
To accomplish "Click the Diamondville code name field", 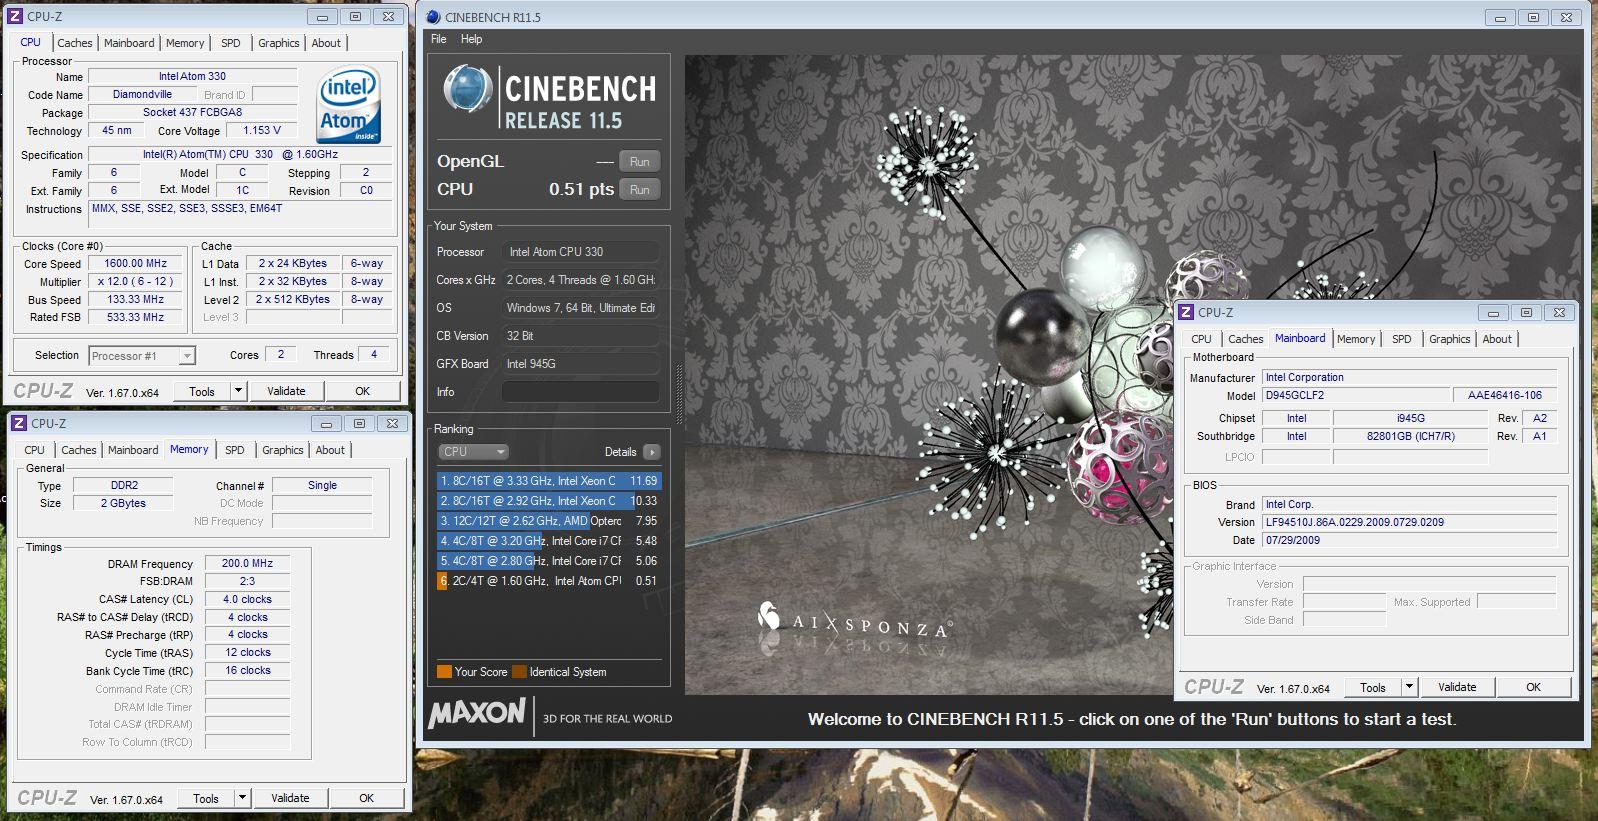I will click(x=142, y=94).
